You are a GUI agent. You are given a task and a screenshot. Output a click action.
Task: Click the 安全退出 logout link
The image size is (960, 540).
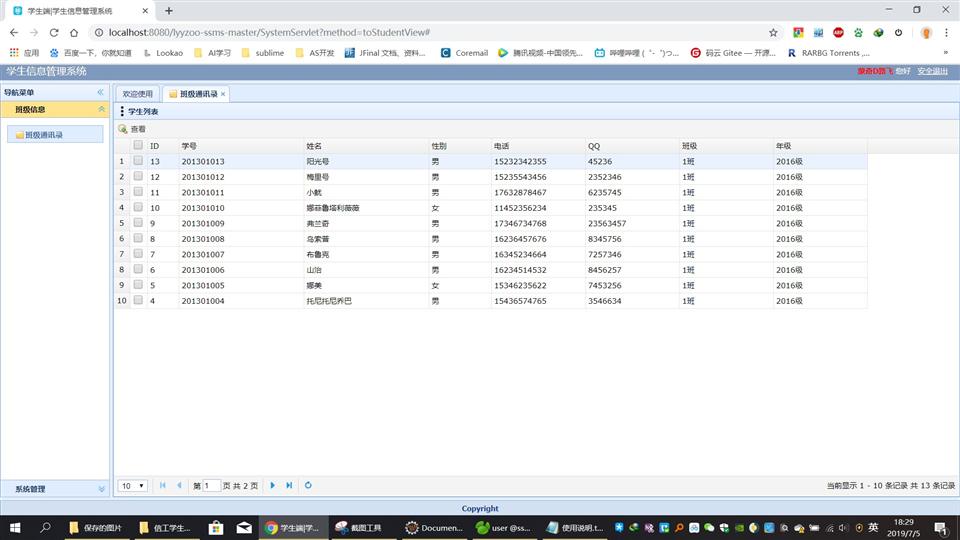pos(932,71)
